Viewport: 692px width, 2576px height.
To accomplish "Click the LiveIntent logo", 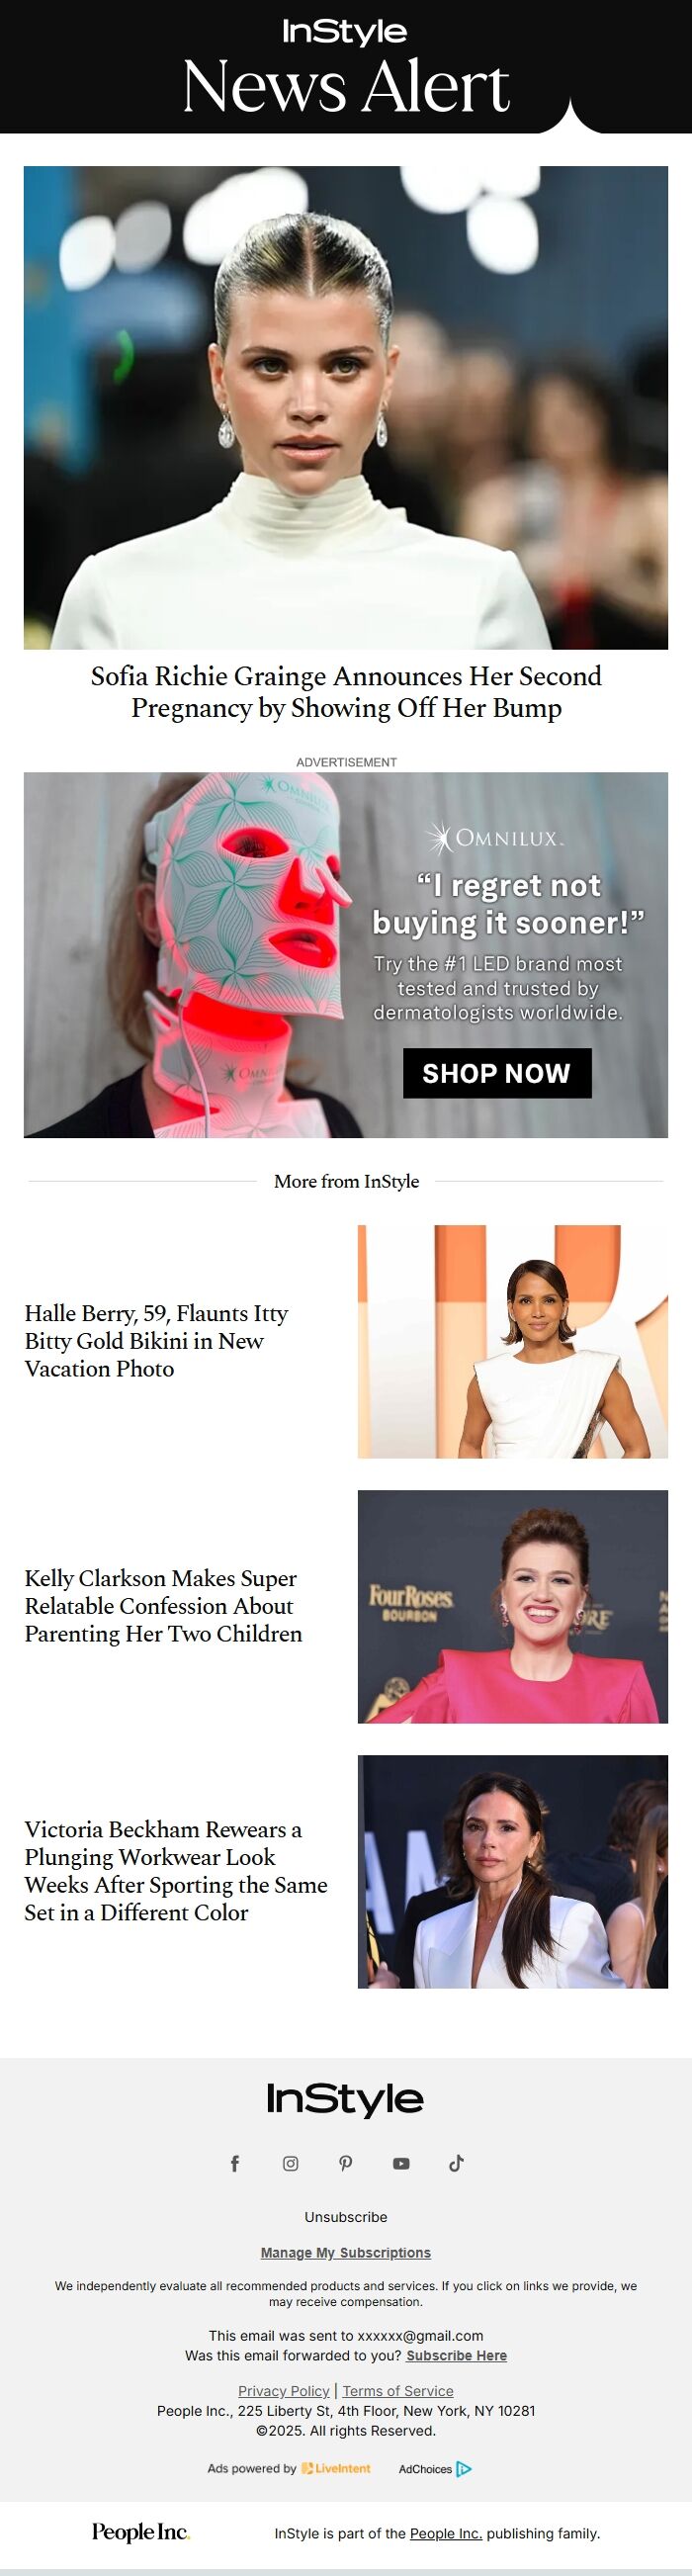I will 336,2468.
